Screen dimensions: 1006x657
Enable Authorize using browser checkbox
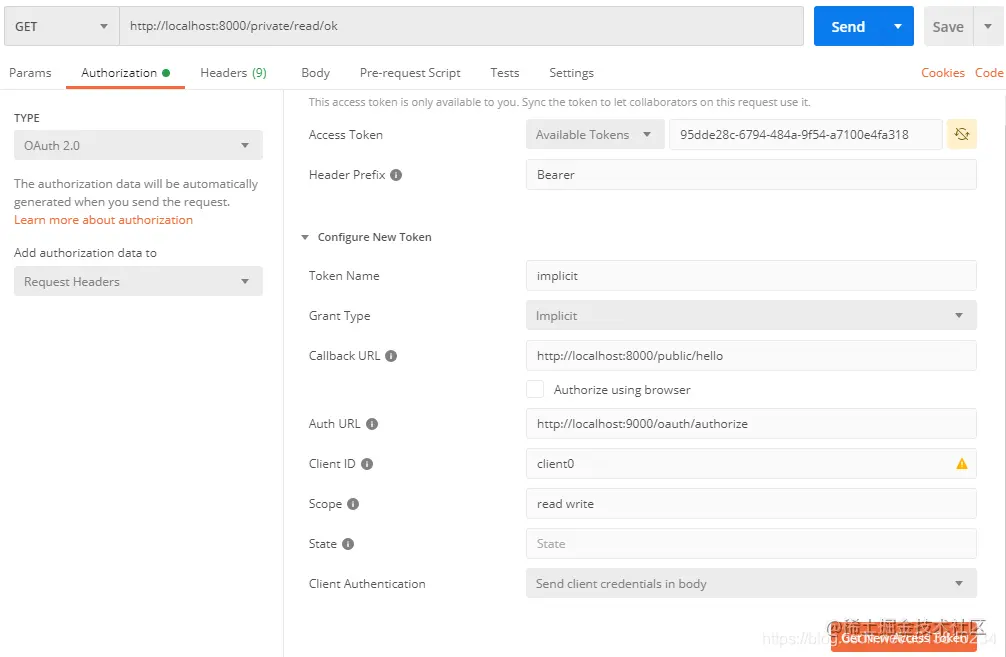(535, 389)
